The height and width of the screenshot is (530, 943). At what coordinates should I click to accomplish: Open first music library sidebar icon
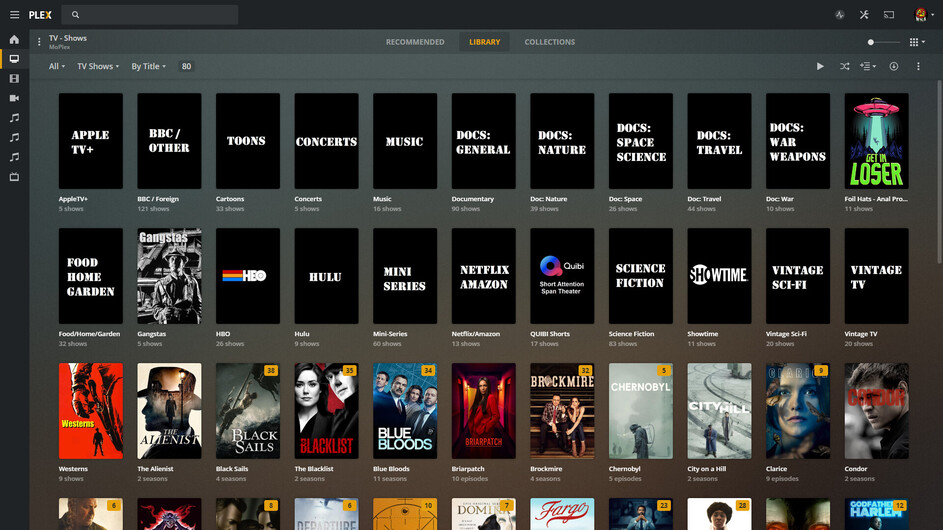coord(14,118)
